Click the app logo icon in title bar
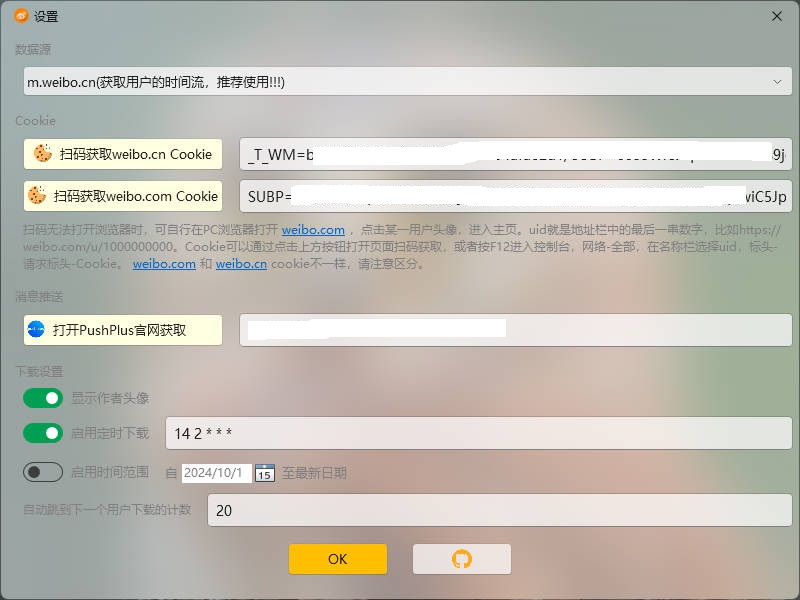 21,16
